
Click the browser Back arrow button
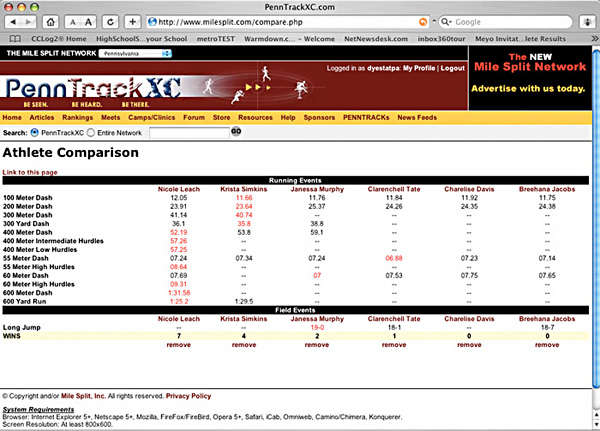11,21
